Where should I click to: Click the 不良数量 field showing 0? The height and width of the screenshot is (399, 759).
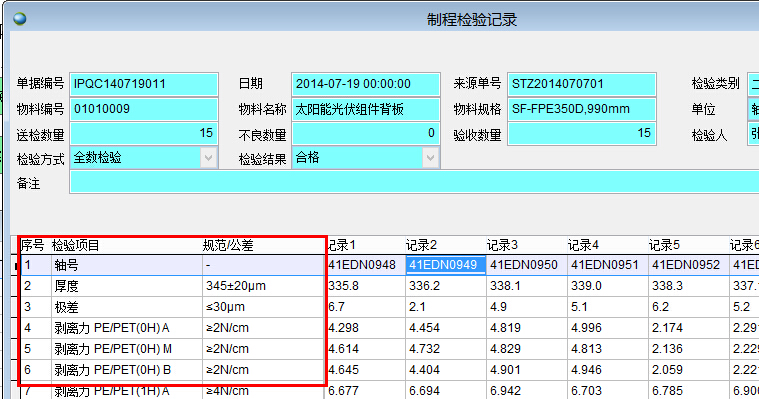coord(365,134)
